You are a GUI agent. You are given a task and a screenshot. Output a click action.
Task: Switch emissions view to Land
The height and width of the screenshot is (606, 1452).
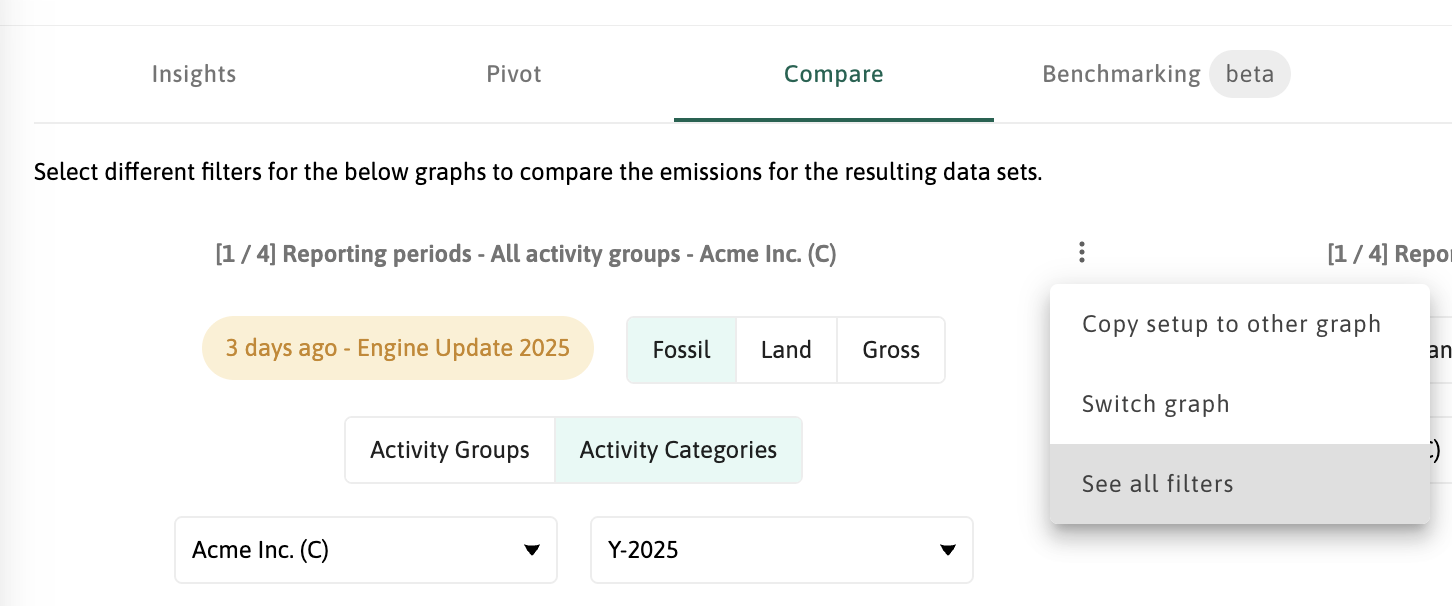[x=786, y=350]
